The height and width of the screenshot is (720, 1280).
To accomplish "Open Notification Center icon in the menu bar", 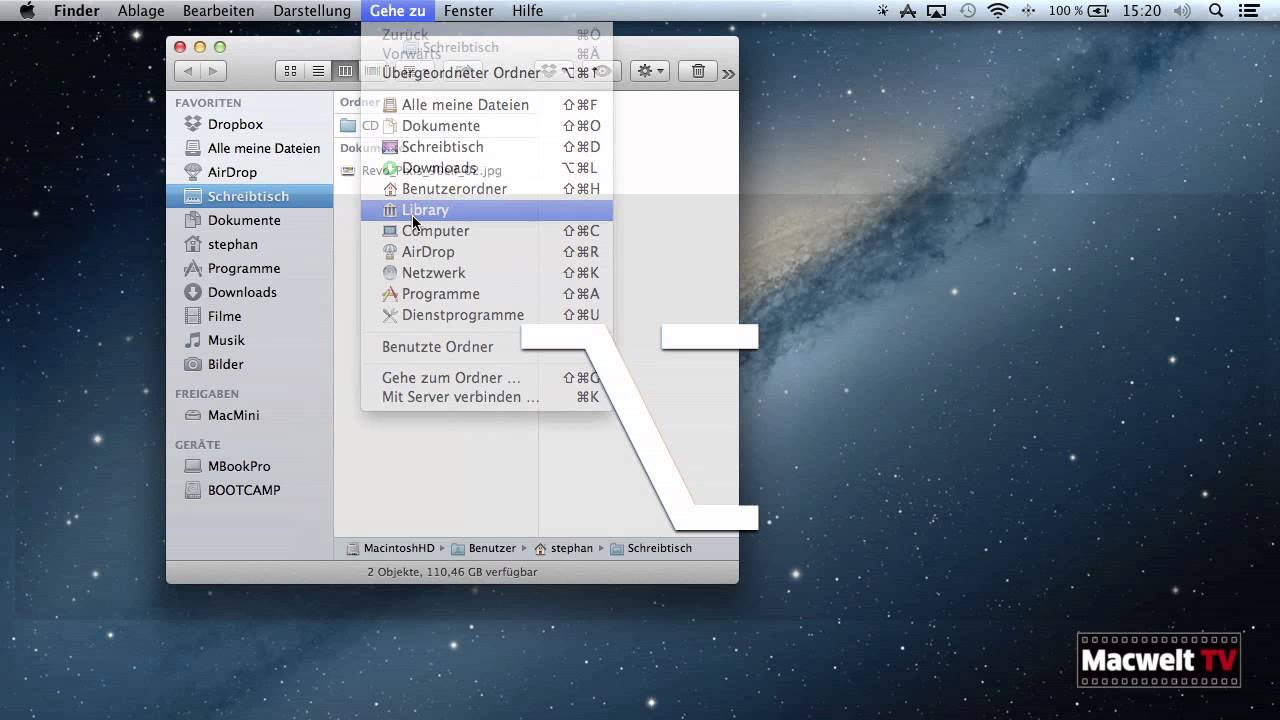I will (1250, 11).
